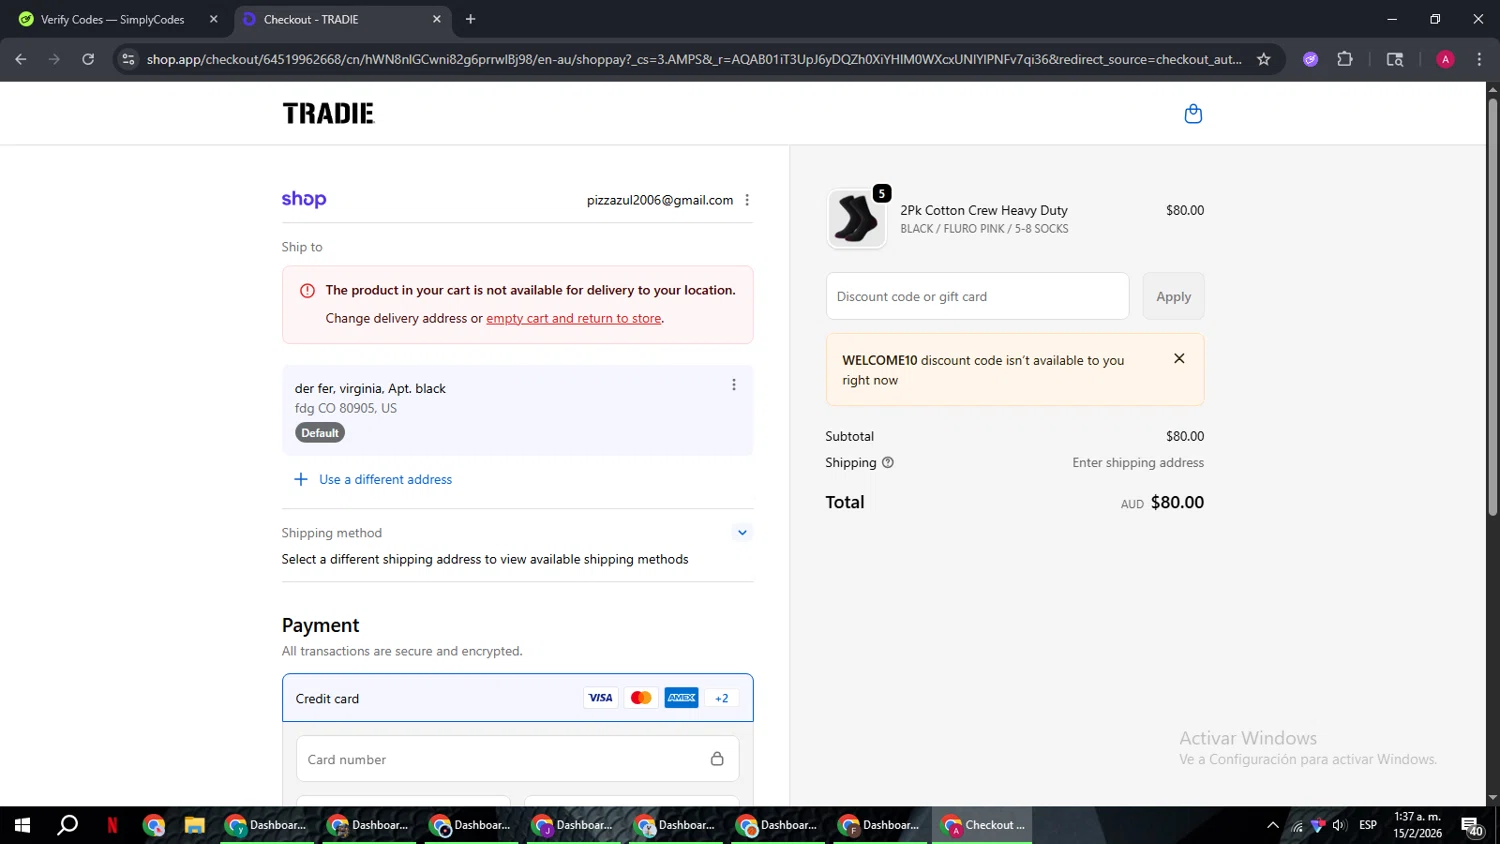Close the Checkout - TRADIE tab
Screen dimensions: 1500x844
tap(436, 19)
